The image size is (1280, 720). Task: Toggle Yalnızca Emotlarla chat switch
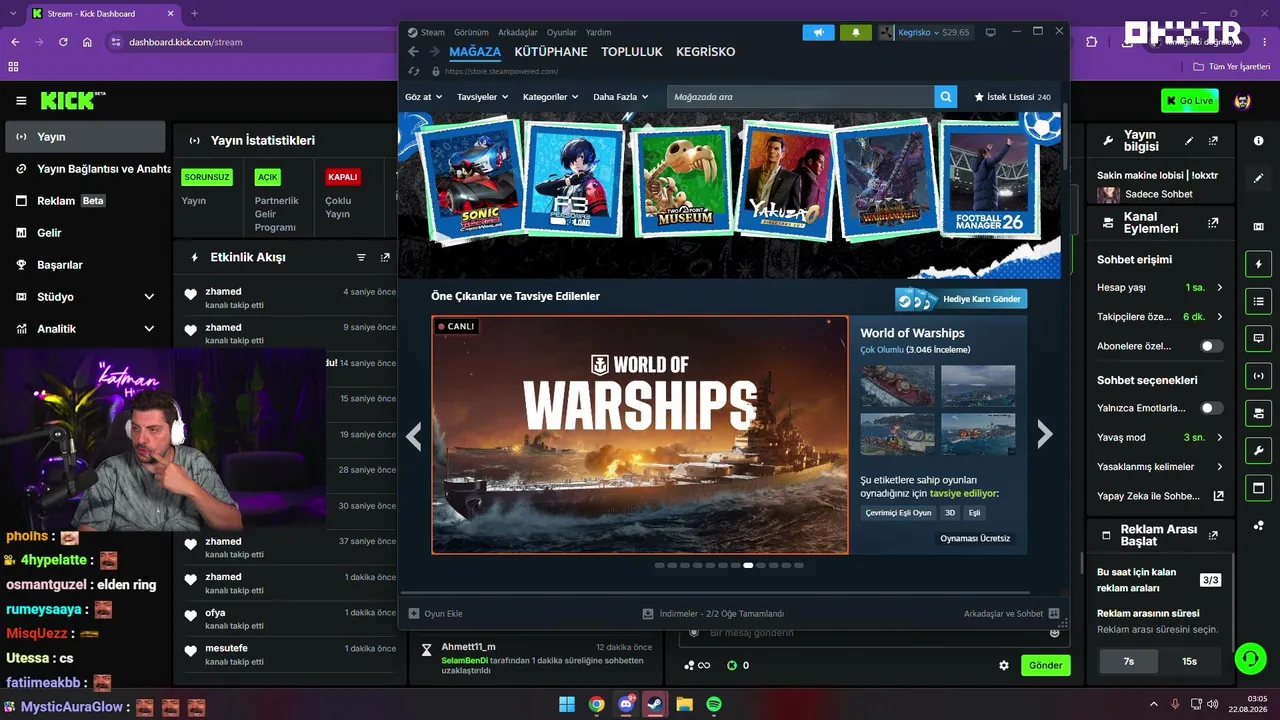pyautogui.click(x=1212, y=408)
